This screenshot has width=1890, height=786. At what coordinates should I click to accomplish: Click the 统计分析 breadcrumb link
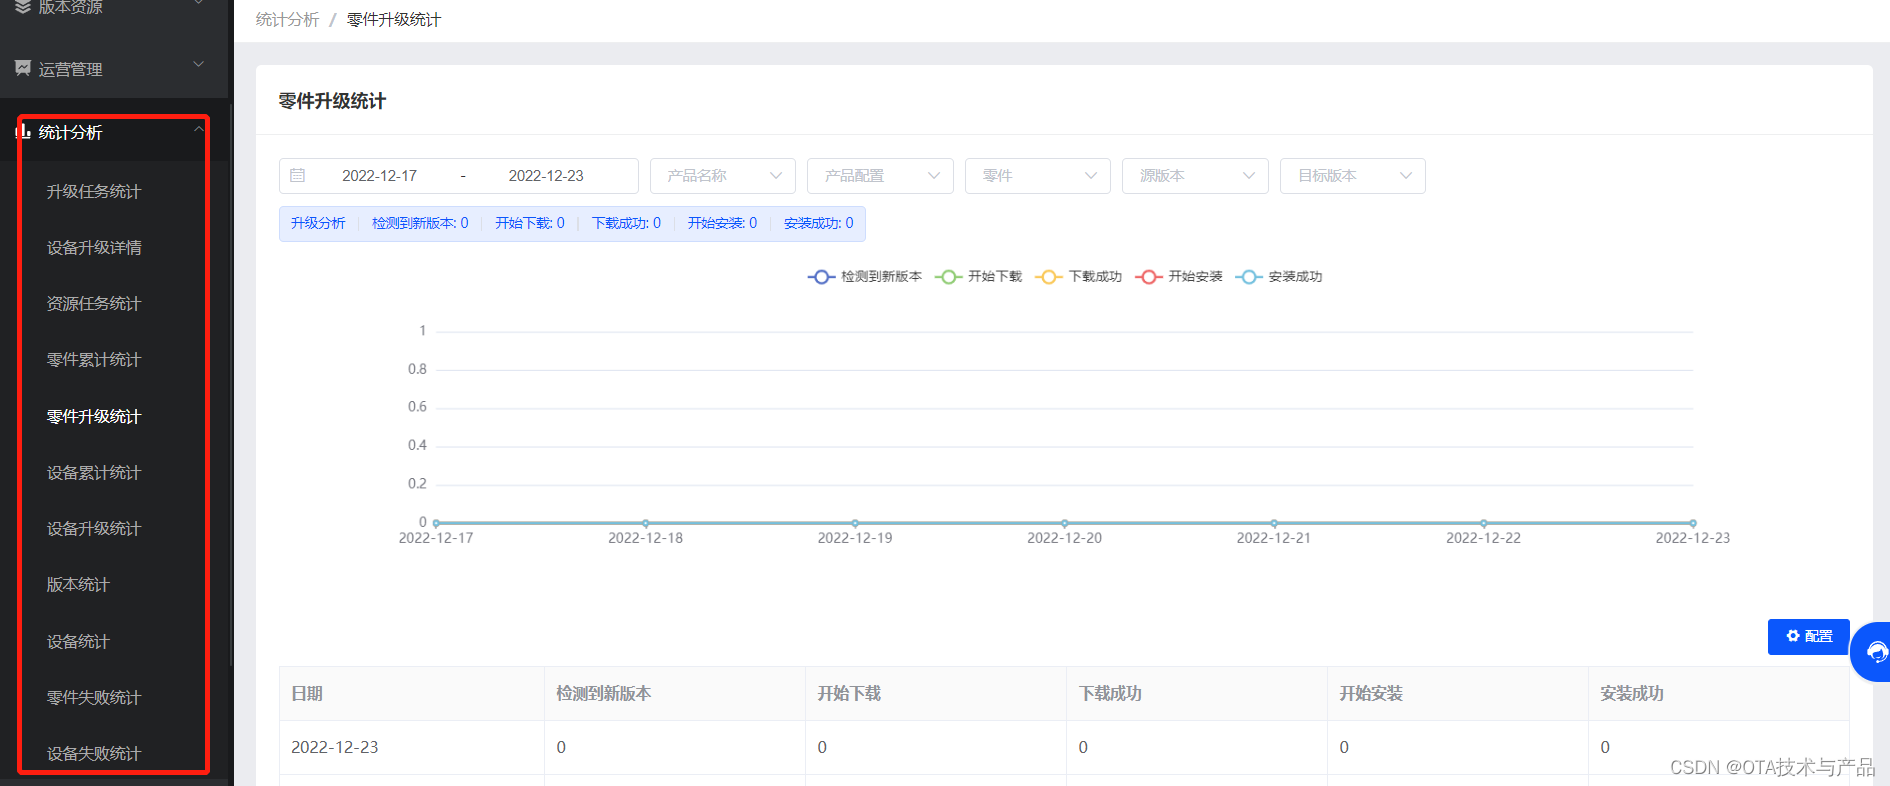[x=287, y=20]
